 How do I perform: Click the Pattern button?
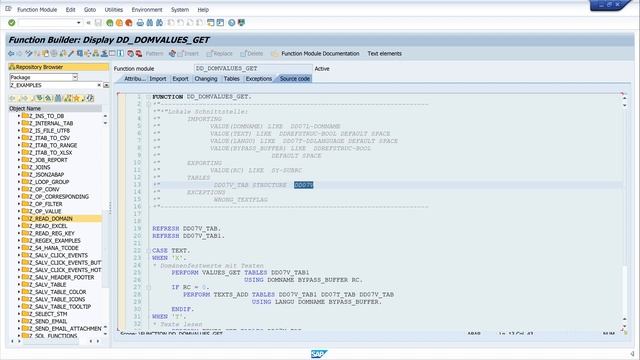[154, 53]
